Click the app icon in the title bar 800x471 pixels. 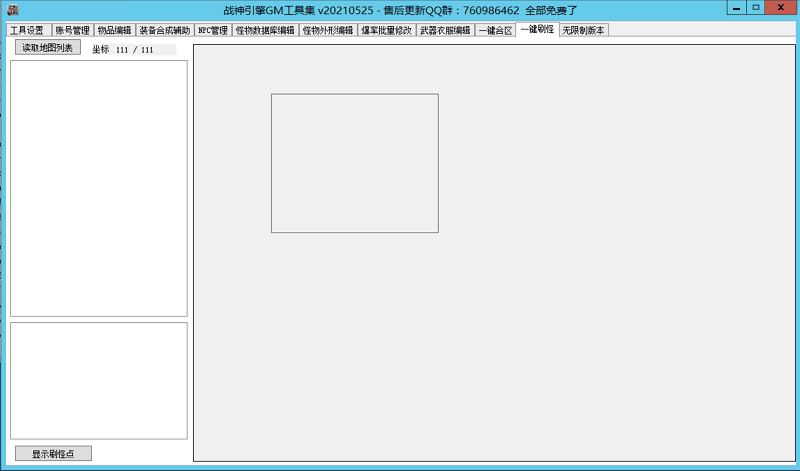click(x=13, y=9)
